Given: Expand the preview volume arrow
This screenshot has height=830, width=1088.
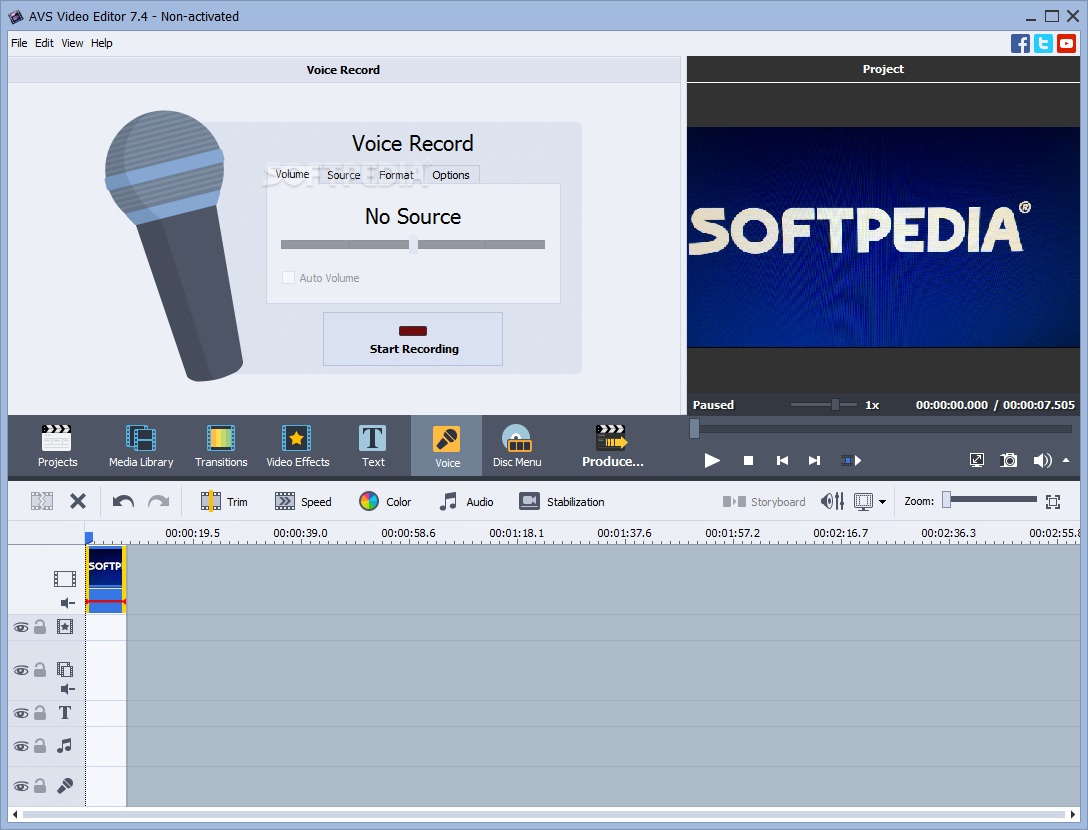Looking at the screenshot, I should click(x=1066, y=460).
